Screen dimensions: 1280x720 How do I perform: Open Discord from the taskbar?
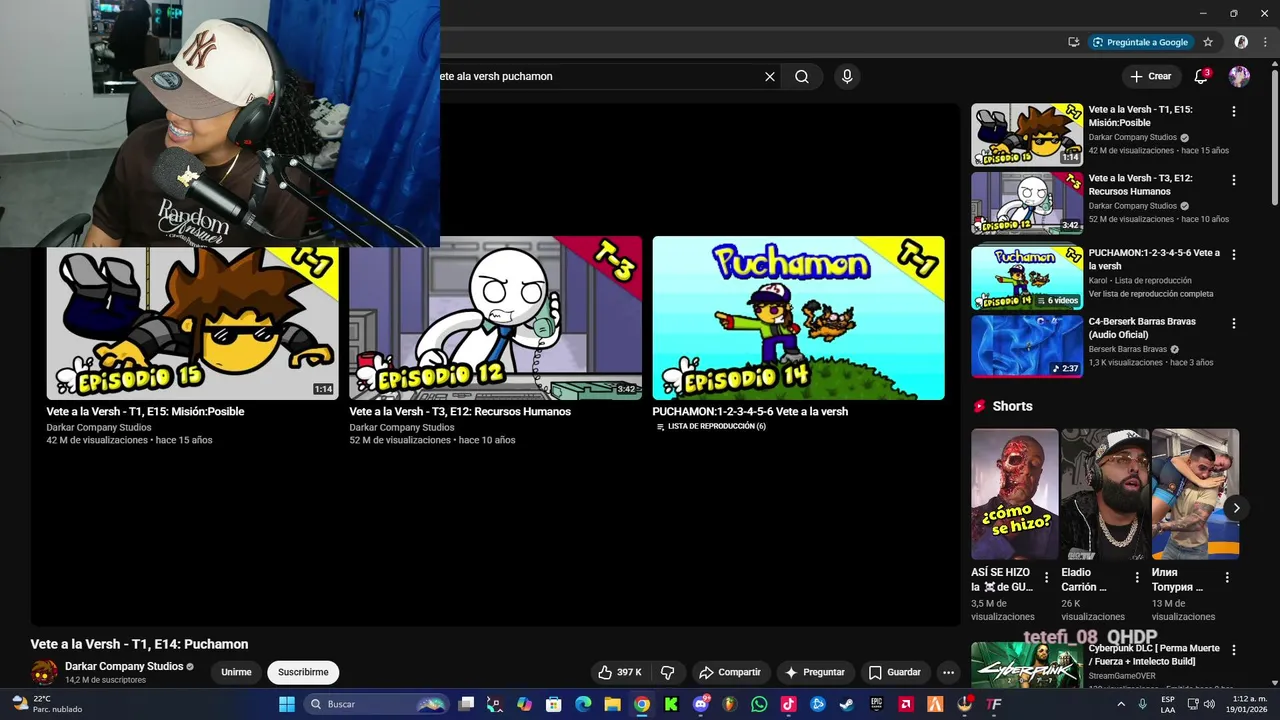(x=701, y=704)
